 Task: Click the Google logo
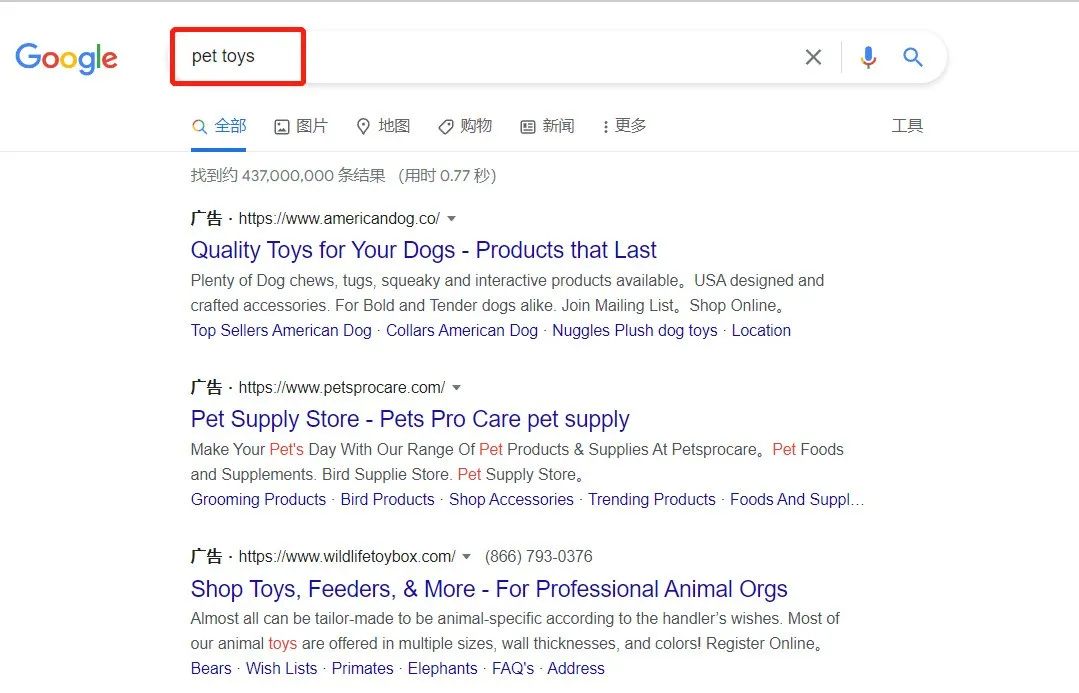pos(66,58)
